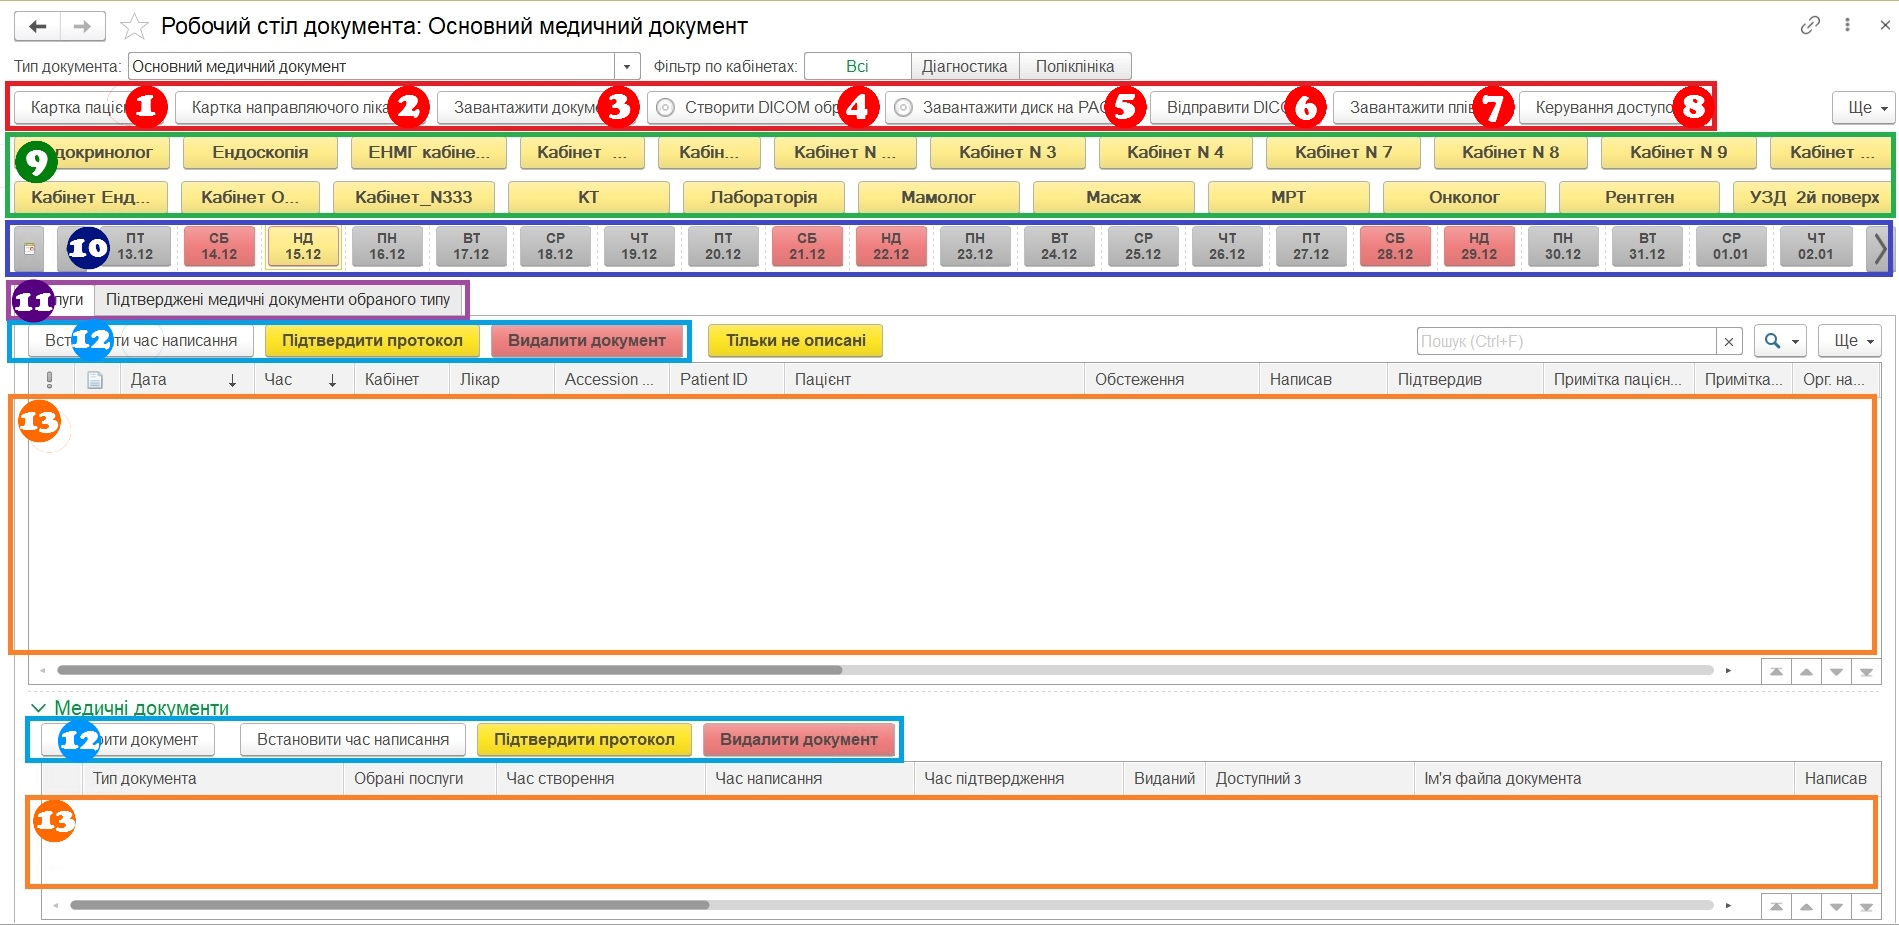
Task: Clear the search field using the × icon
Action: (1729, 340)
